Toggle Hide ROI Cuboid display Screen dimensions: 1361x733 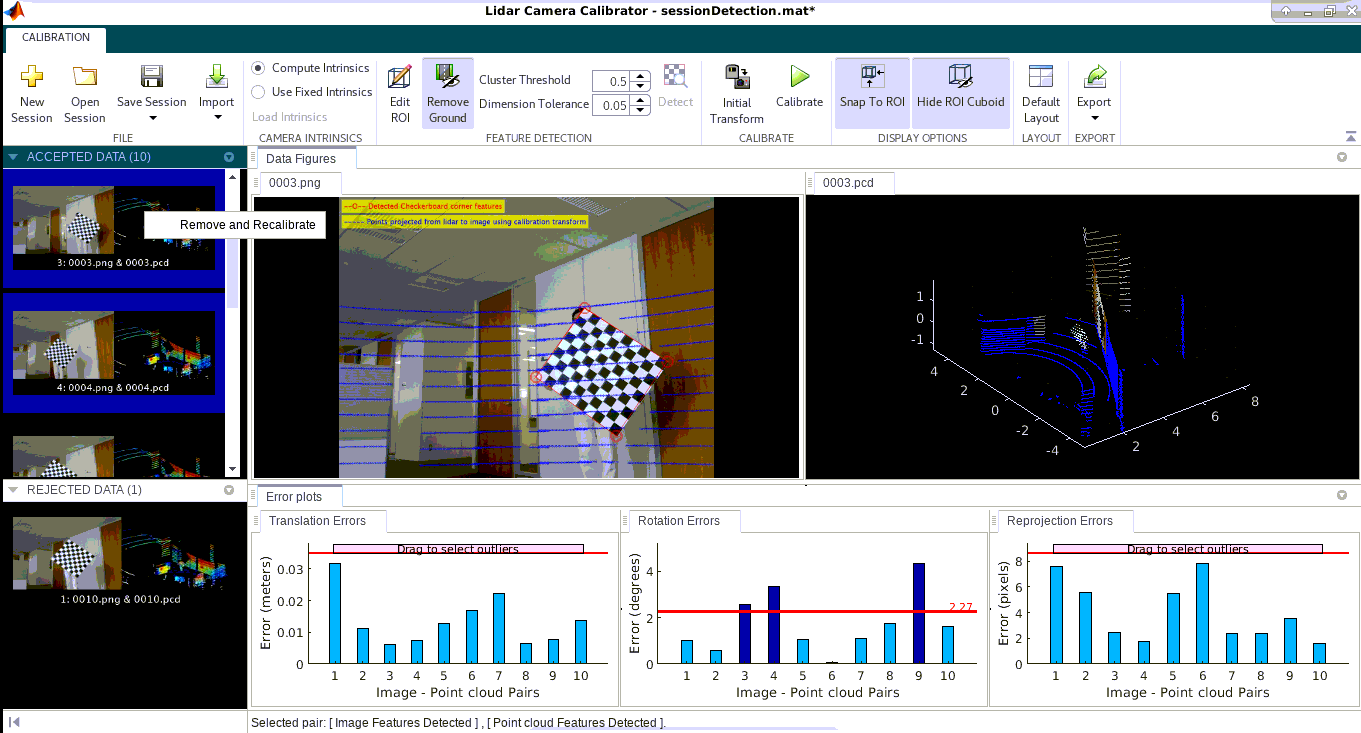(959, 90)
